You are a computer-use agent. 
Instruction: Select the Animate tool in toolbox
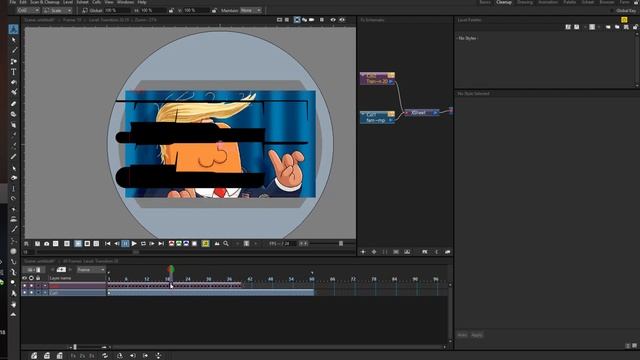[13, 29]
